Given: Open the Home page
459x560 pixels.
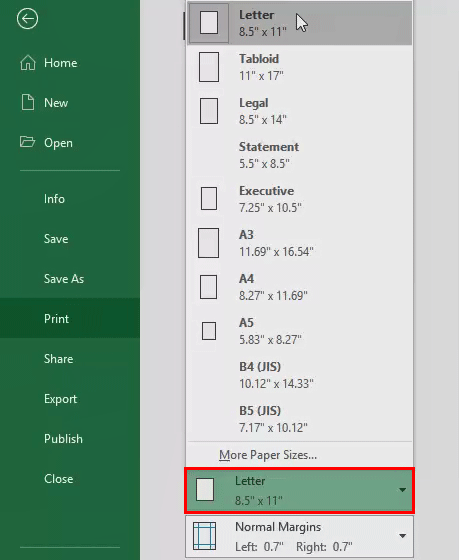Looking at the screenshot, I should click(x=70, y=63).
